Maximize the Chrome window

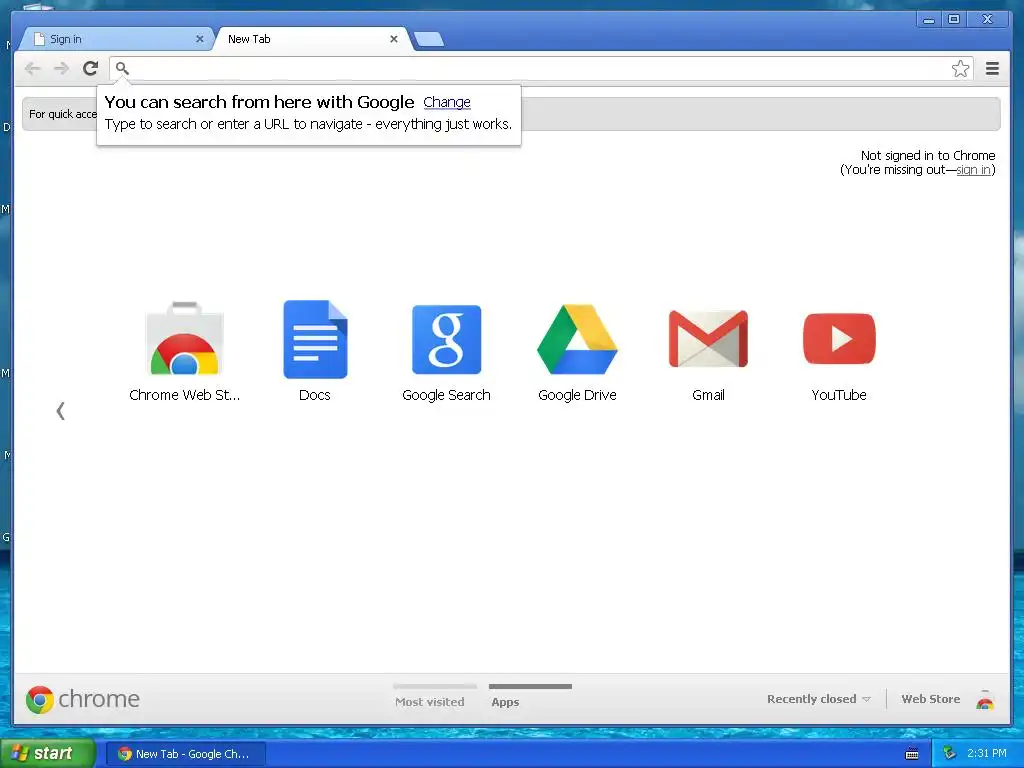coord(954,20)
